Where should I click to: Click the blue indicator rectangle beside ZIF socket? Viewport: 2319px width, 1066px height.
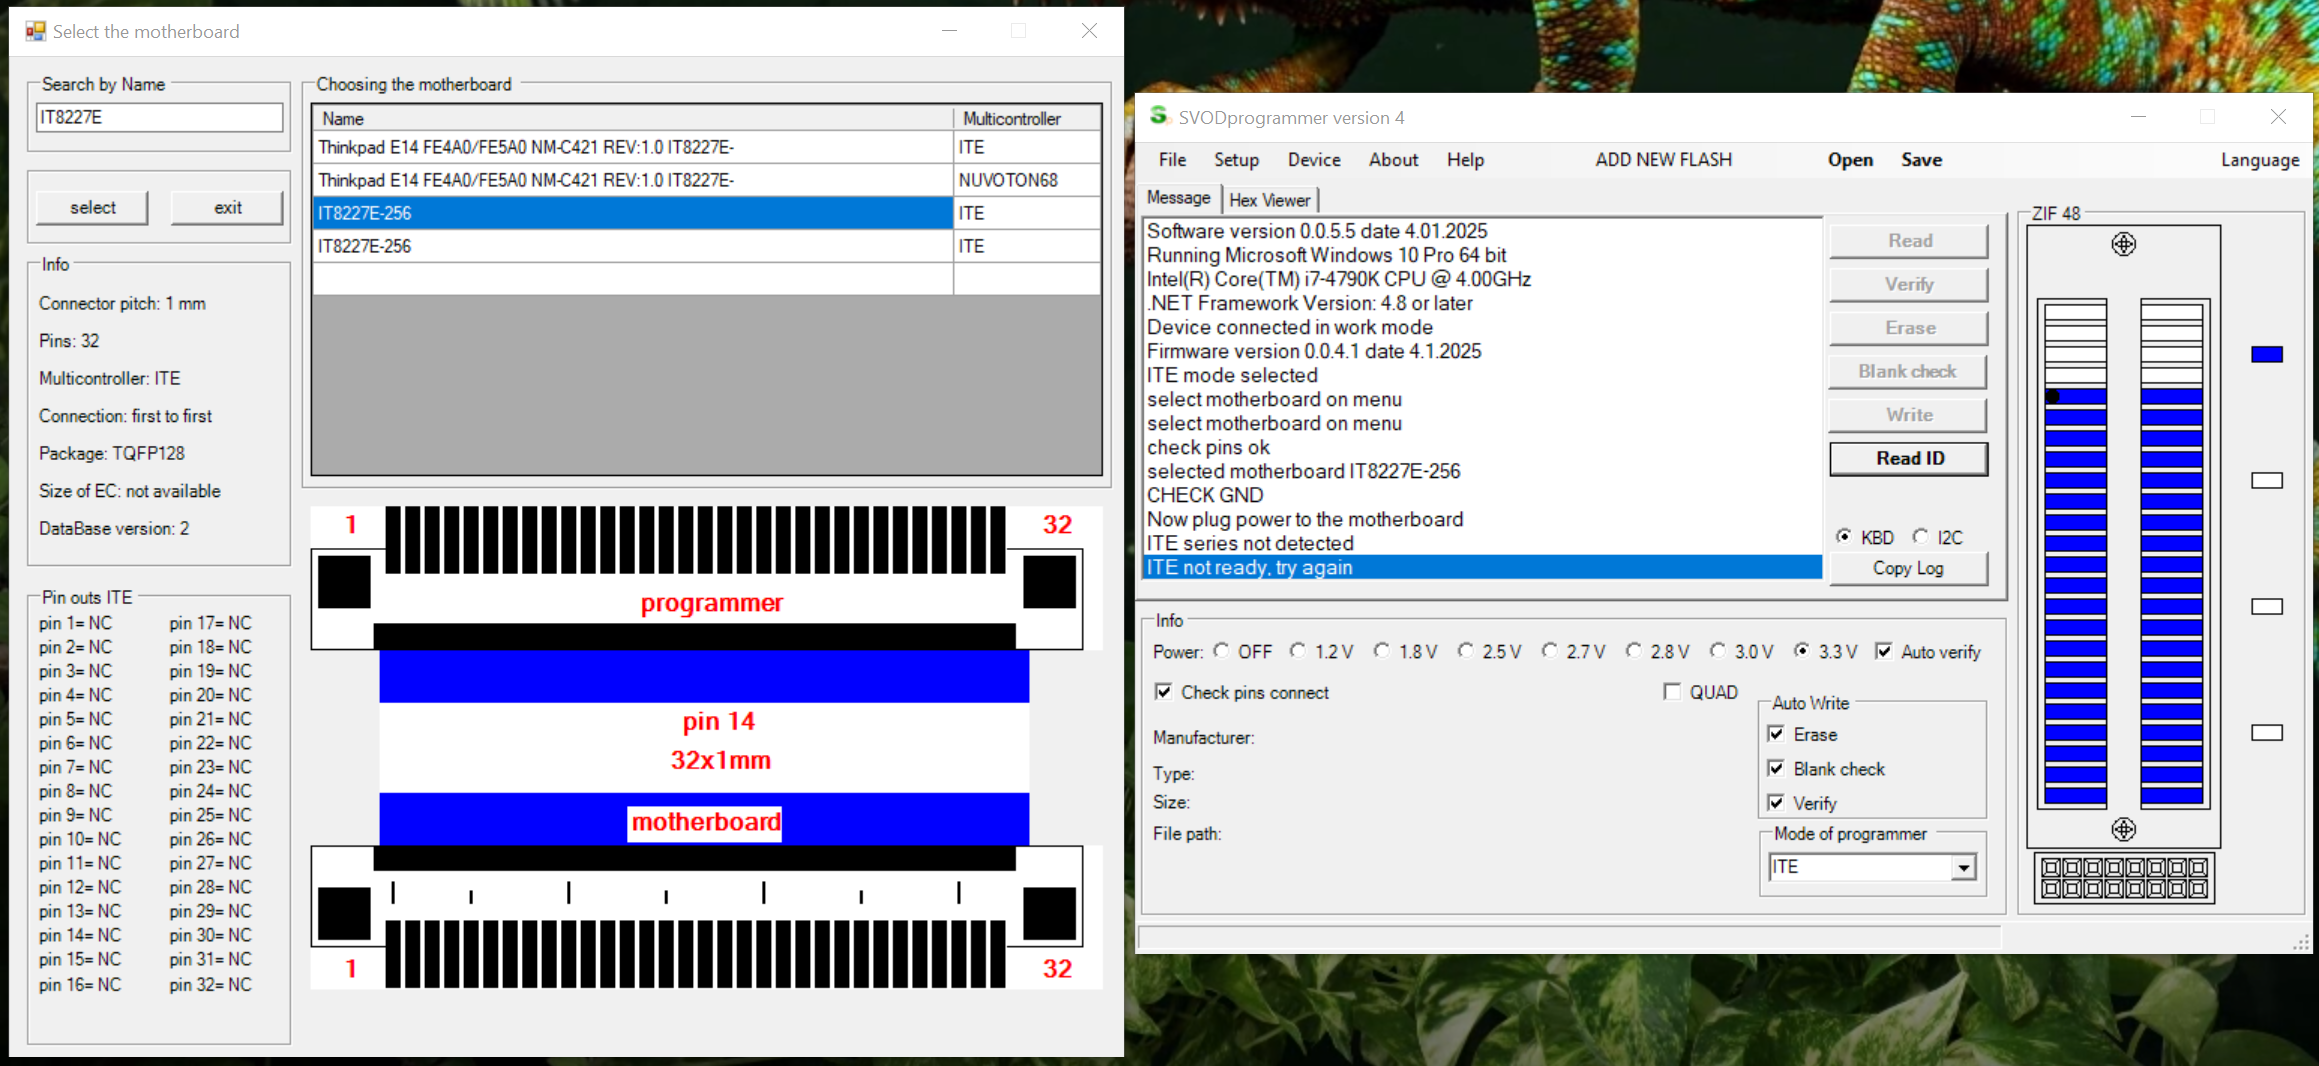pos(2266,354)
